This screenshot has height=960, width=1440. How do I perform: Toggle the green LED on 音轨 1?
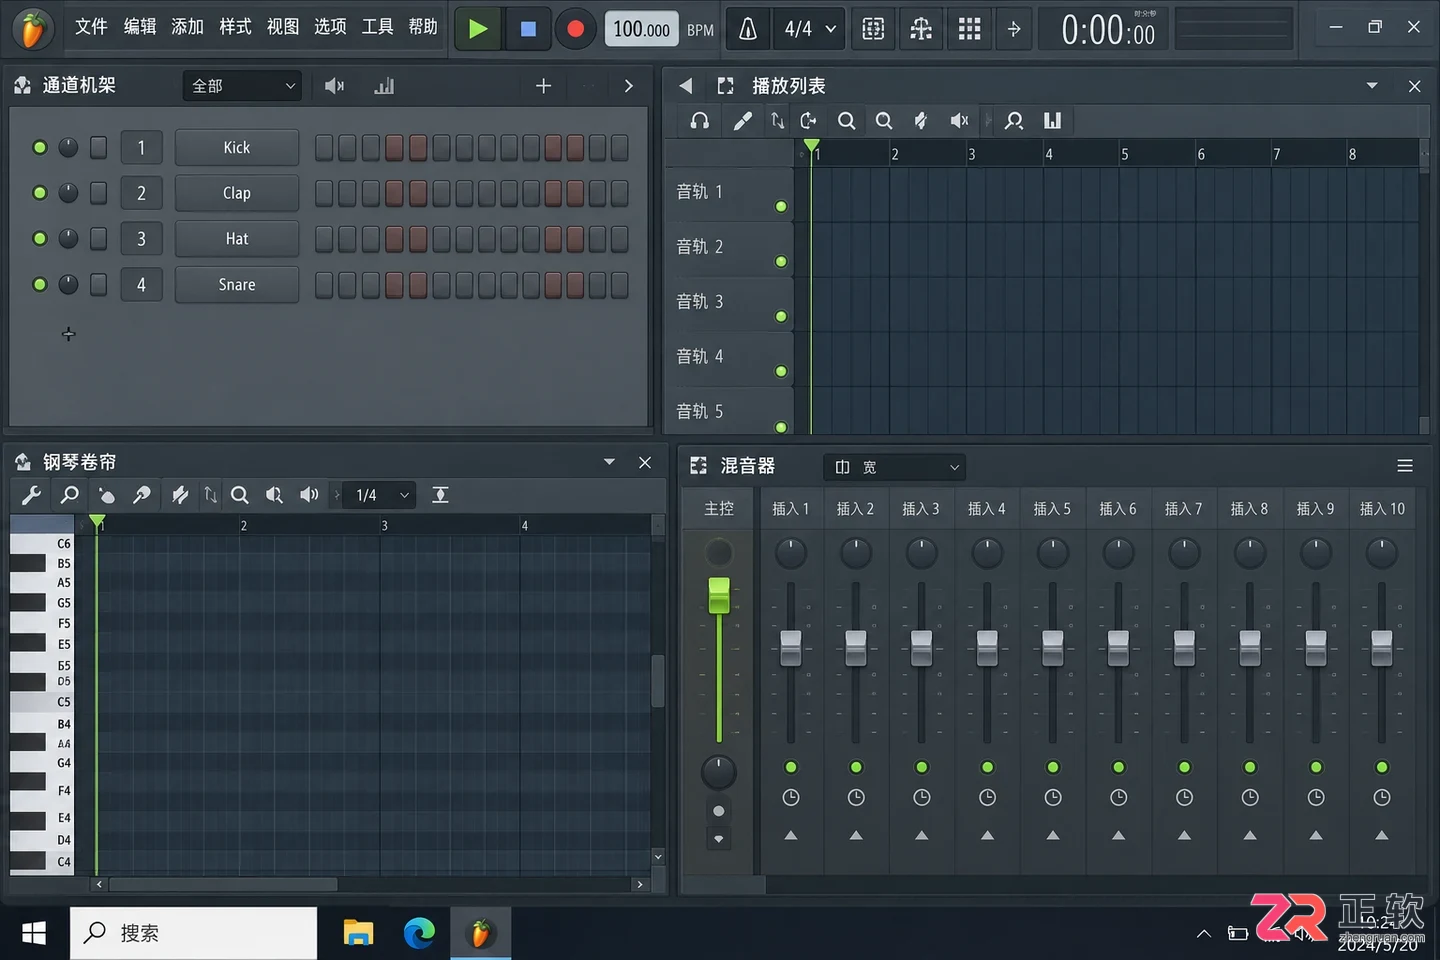tap(781, 207)
